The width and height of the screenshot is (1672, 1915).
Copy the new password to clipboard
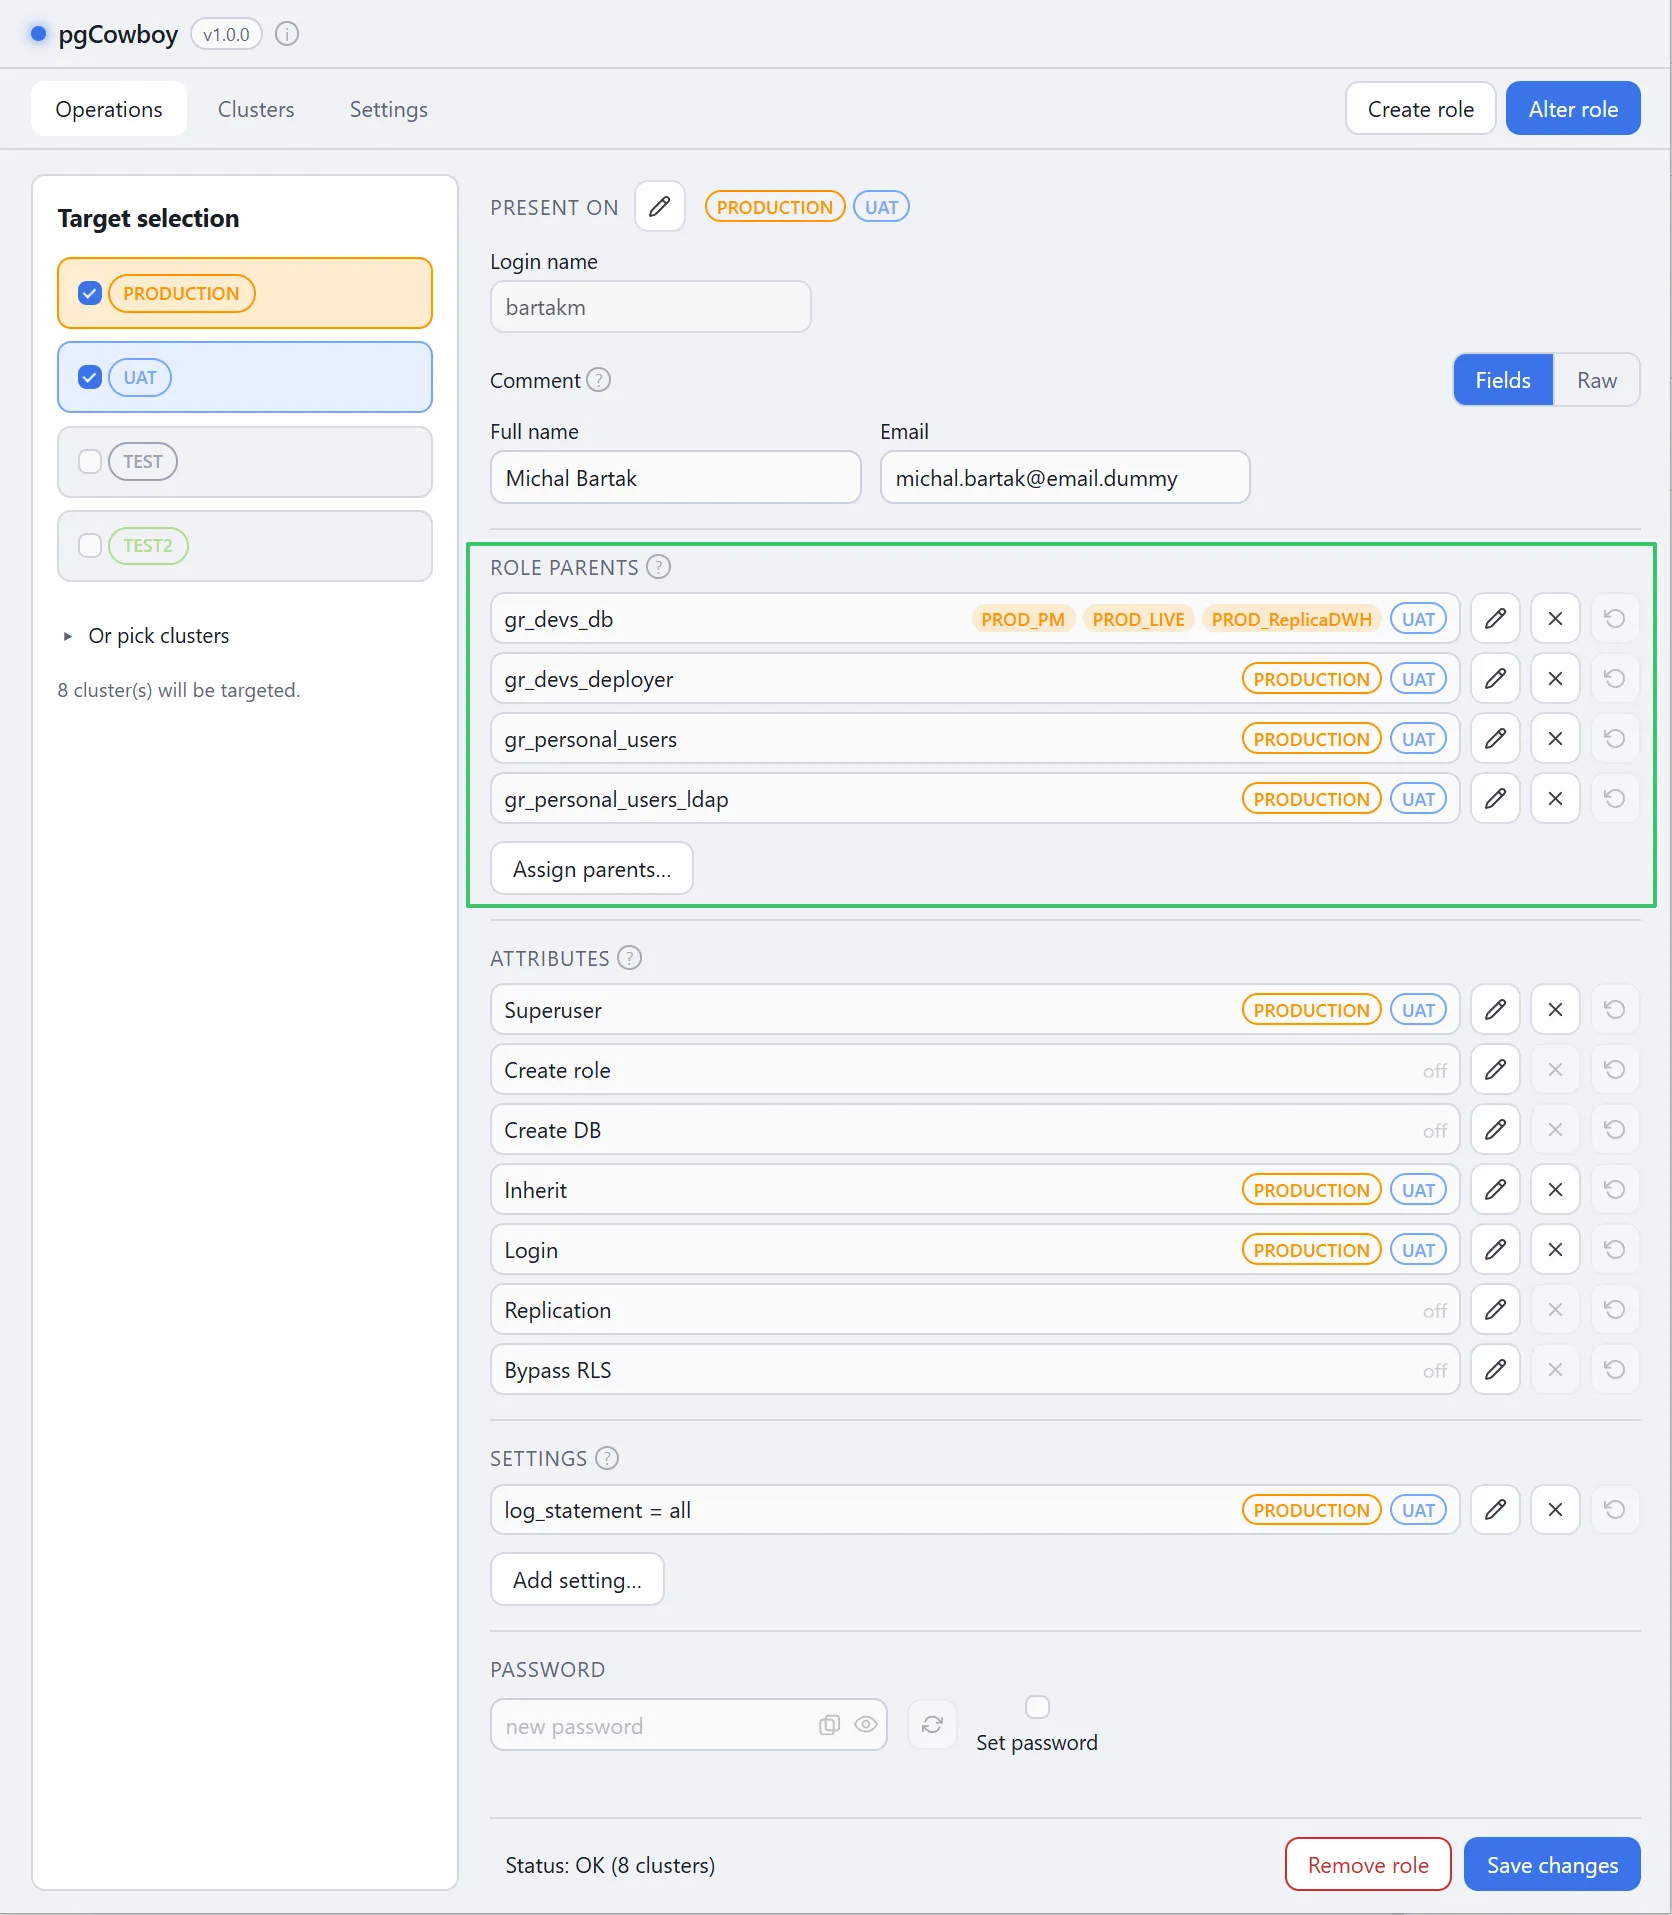(829, 1725)
